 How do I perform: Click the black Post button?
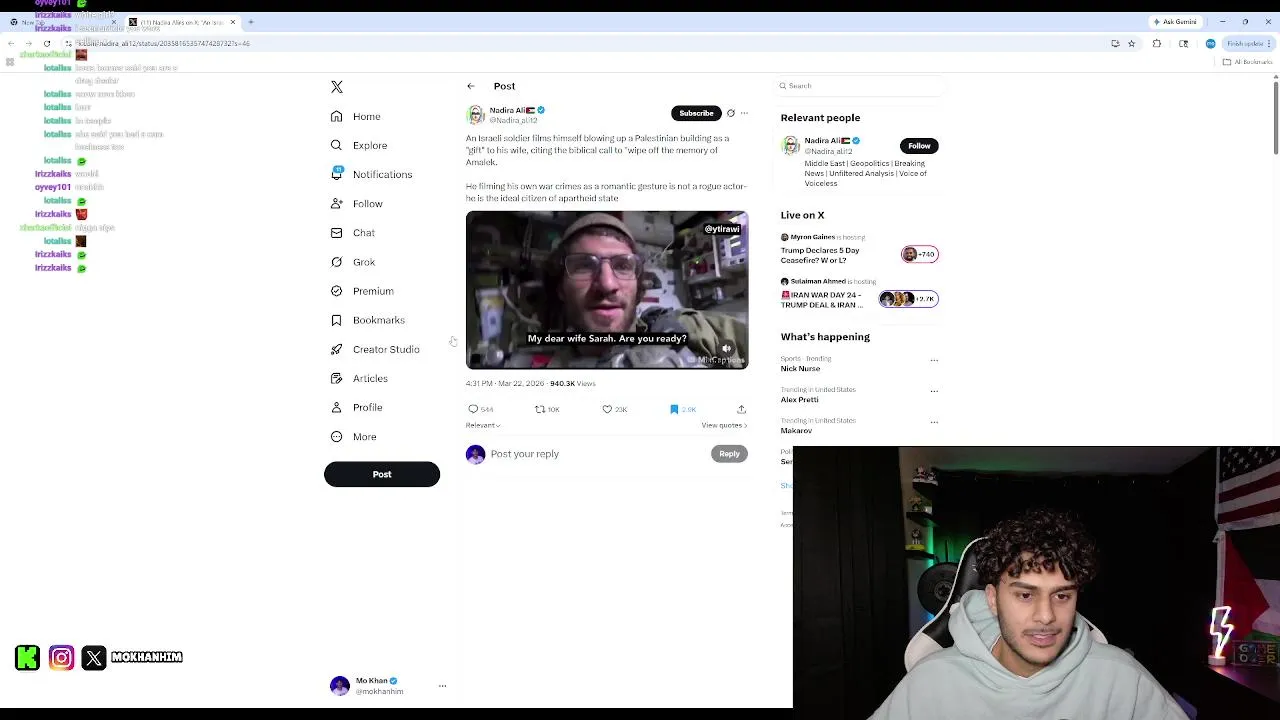click(x=382, y=474)
